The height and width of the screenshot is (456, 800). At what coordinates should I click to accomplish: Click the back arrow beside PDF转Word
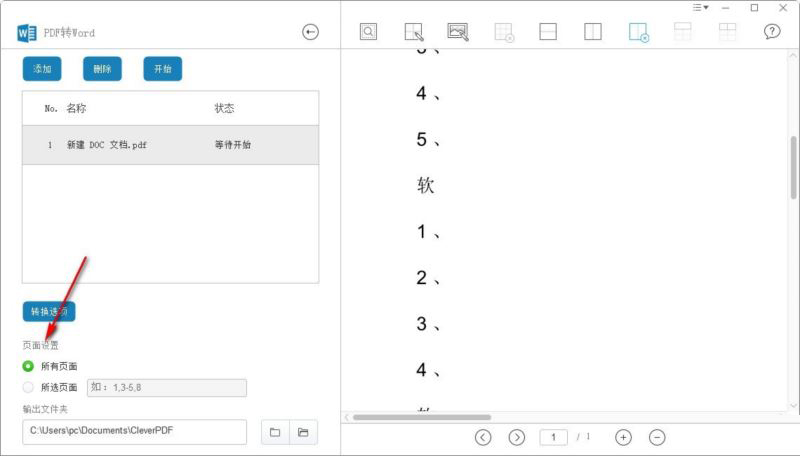(x=310, y=32)
